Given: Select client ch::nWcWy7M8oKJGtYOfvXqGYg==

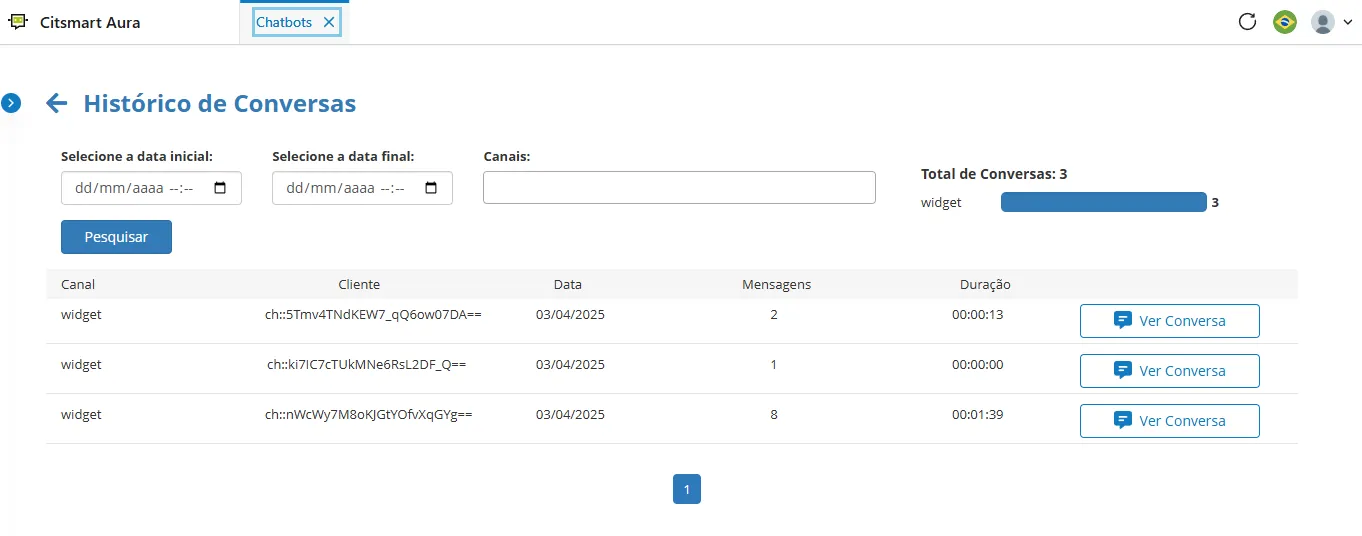Looking at the screenshot, I should coord(368,414).
